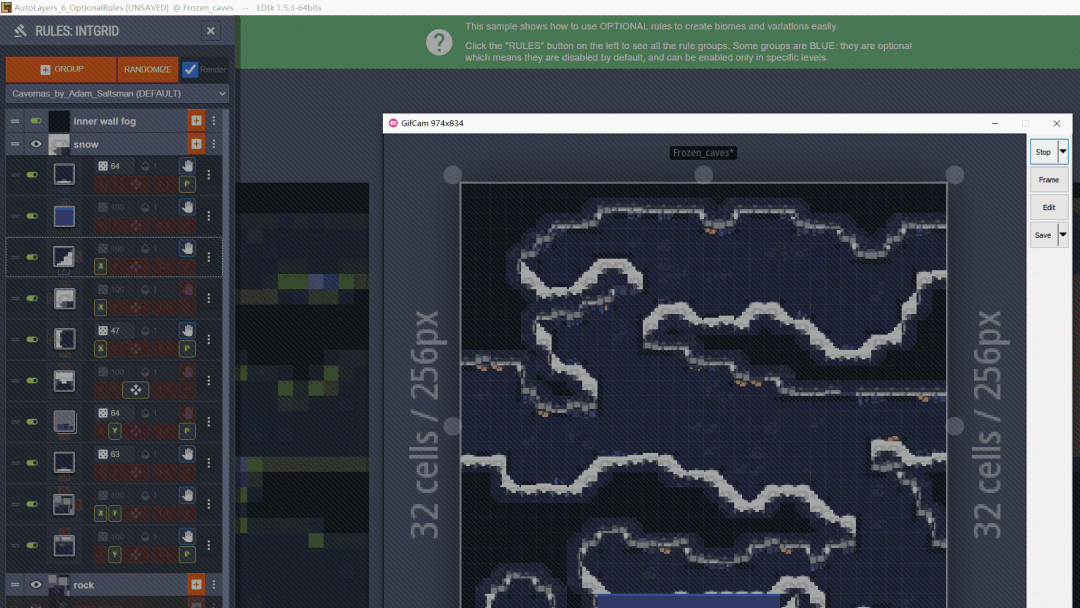
Task: Click the rock group name
Action: 83,585
